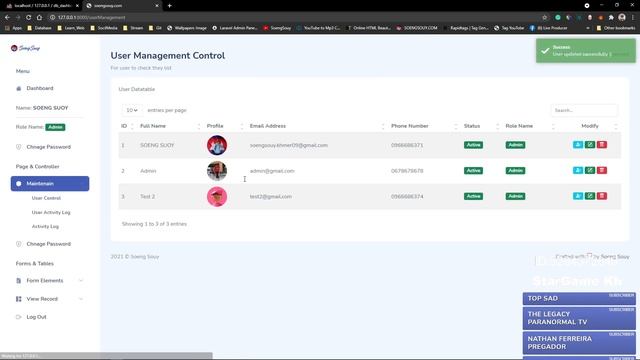Click the SoengSouy logo in sidebar

click(25, 48)
